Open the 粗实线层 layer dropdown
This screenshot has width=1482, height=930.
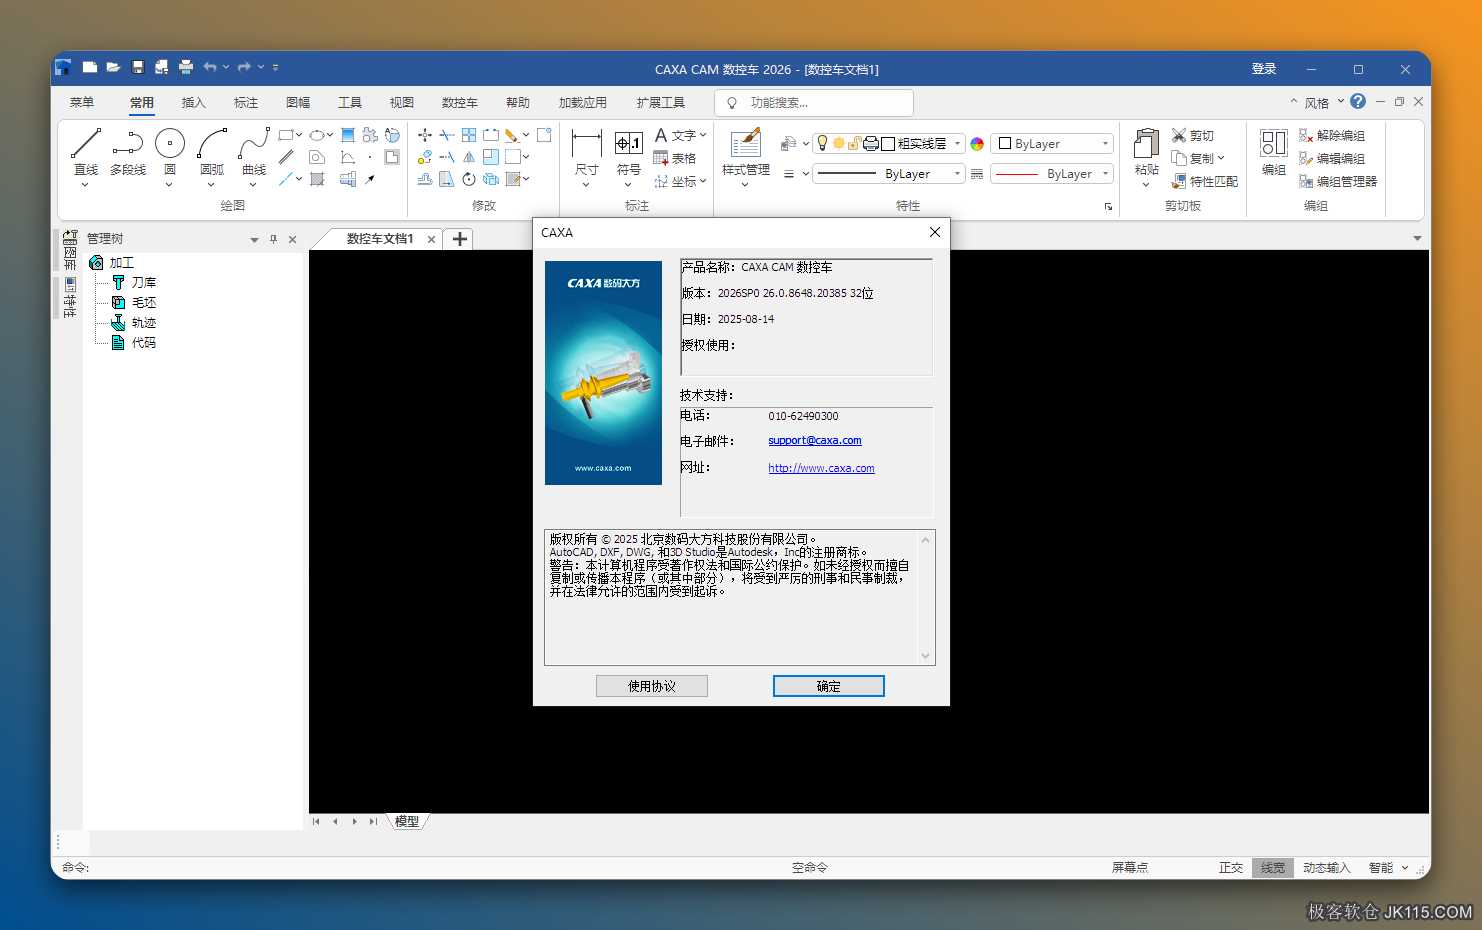click(957, 144)
